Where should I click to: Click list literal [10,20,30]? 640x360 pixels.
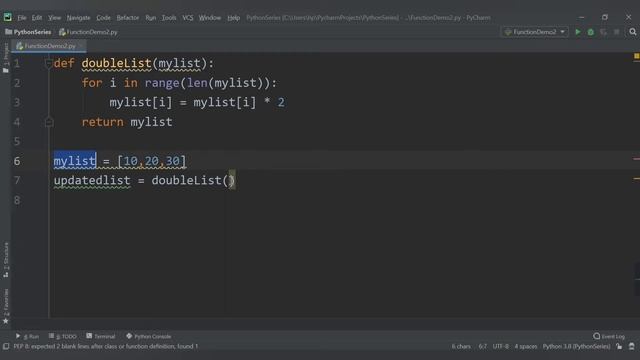151,161
